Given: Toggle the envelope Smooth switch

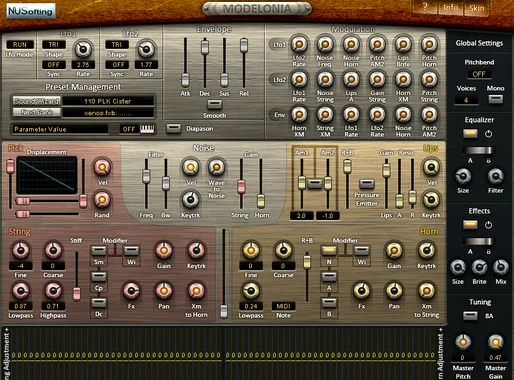Looking at the screenshot, I should [214, 105].
